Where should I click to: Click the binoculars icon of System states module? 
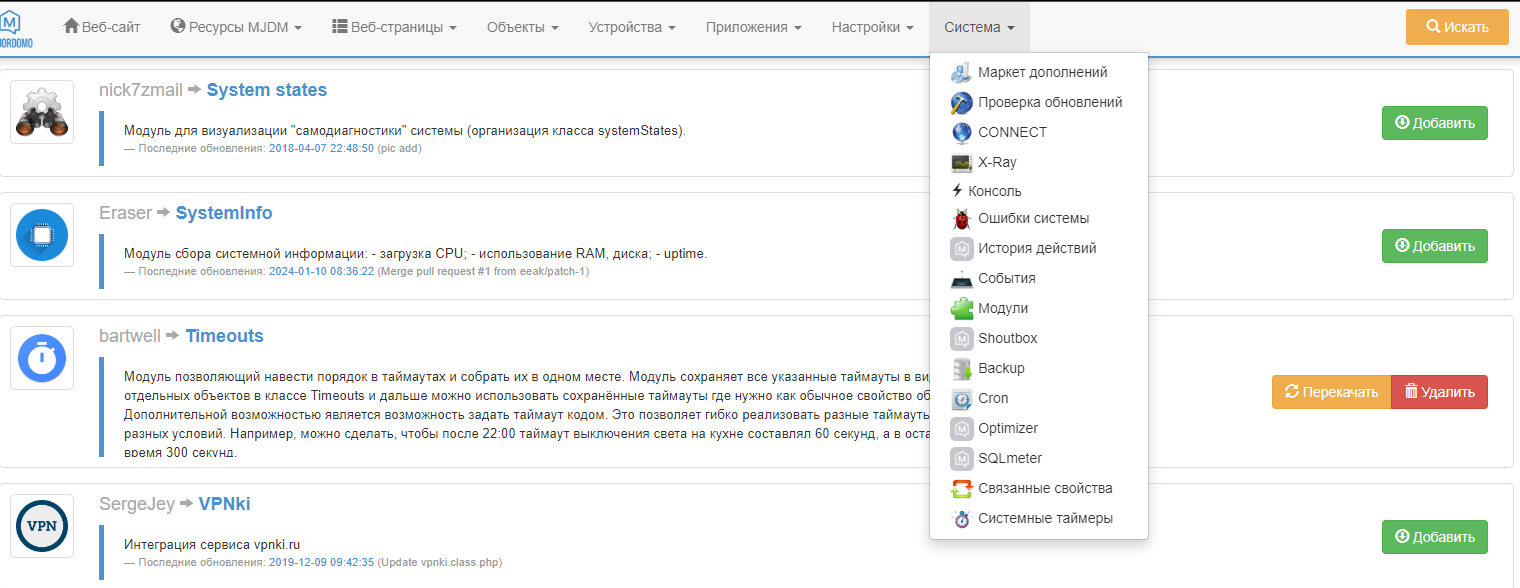coord(41,111)
